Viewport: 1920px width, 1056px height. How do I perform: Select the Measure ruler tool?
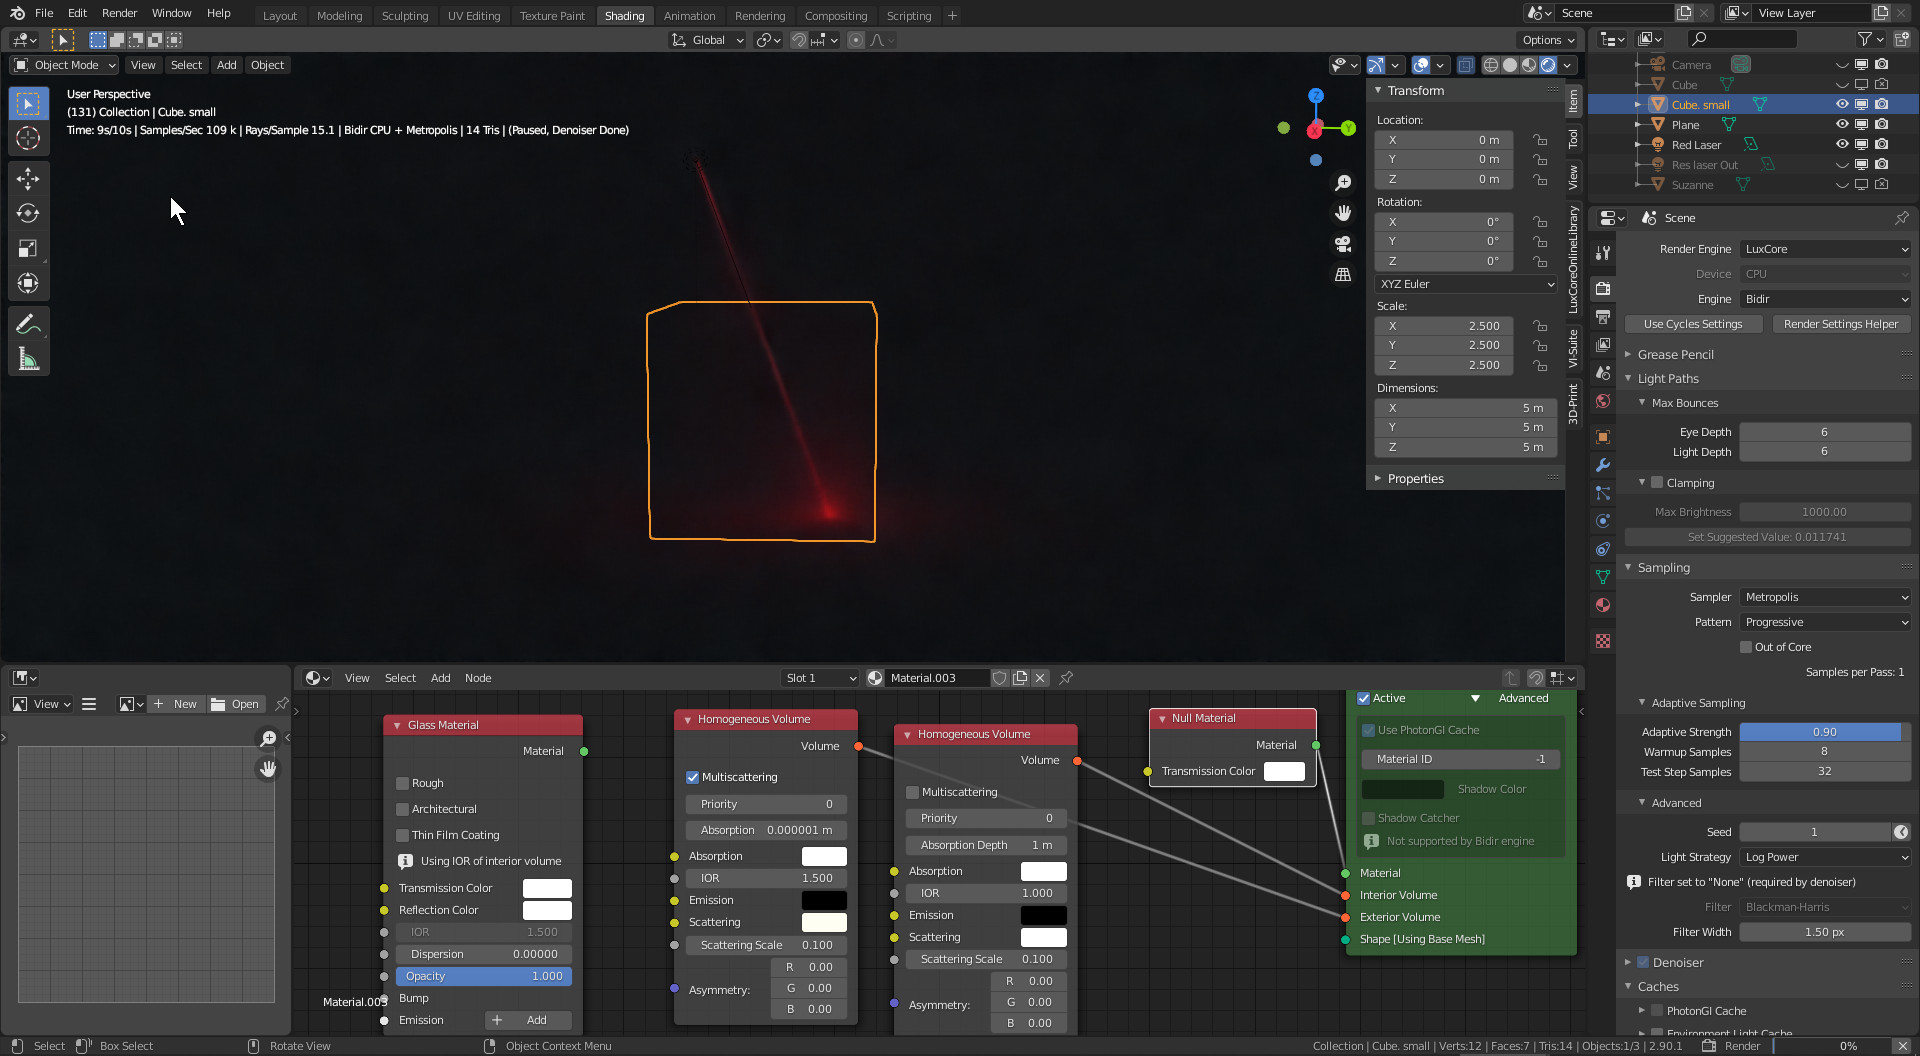click(x=28, y=359)
